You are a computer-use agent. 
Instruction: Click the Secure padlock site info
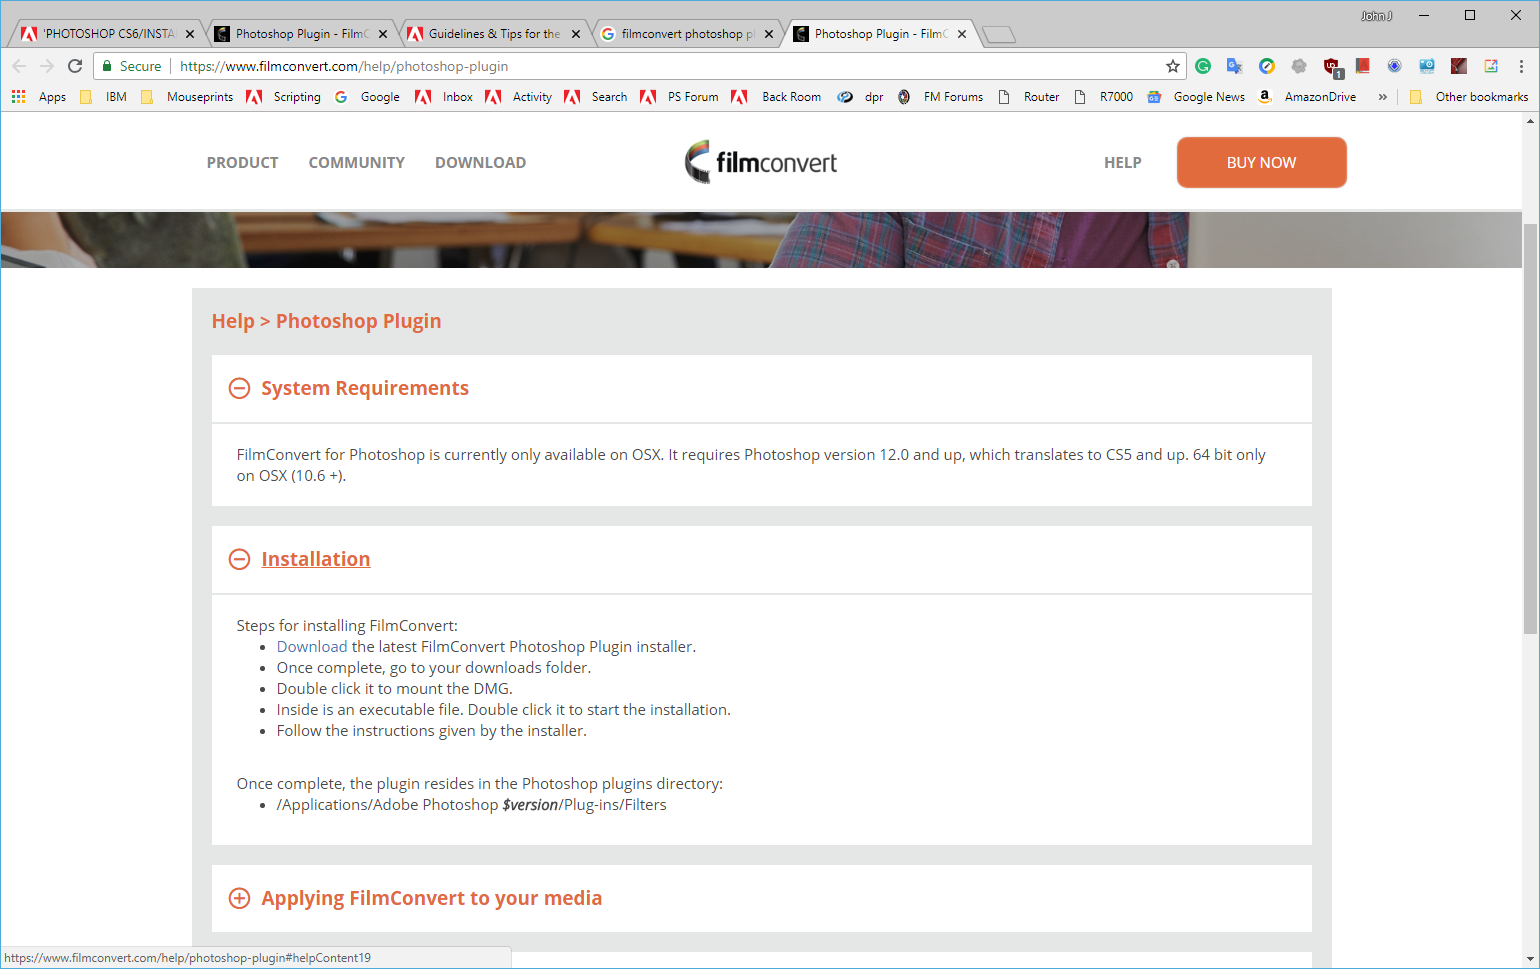coord(131,66)
